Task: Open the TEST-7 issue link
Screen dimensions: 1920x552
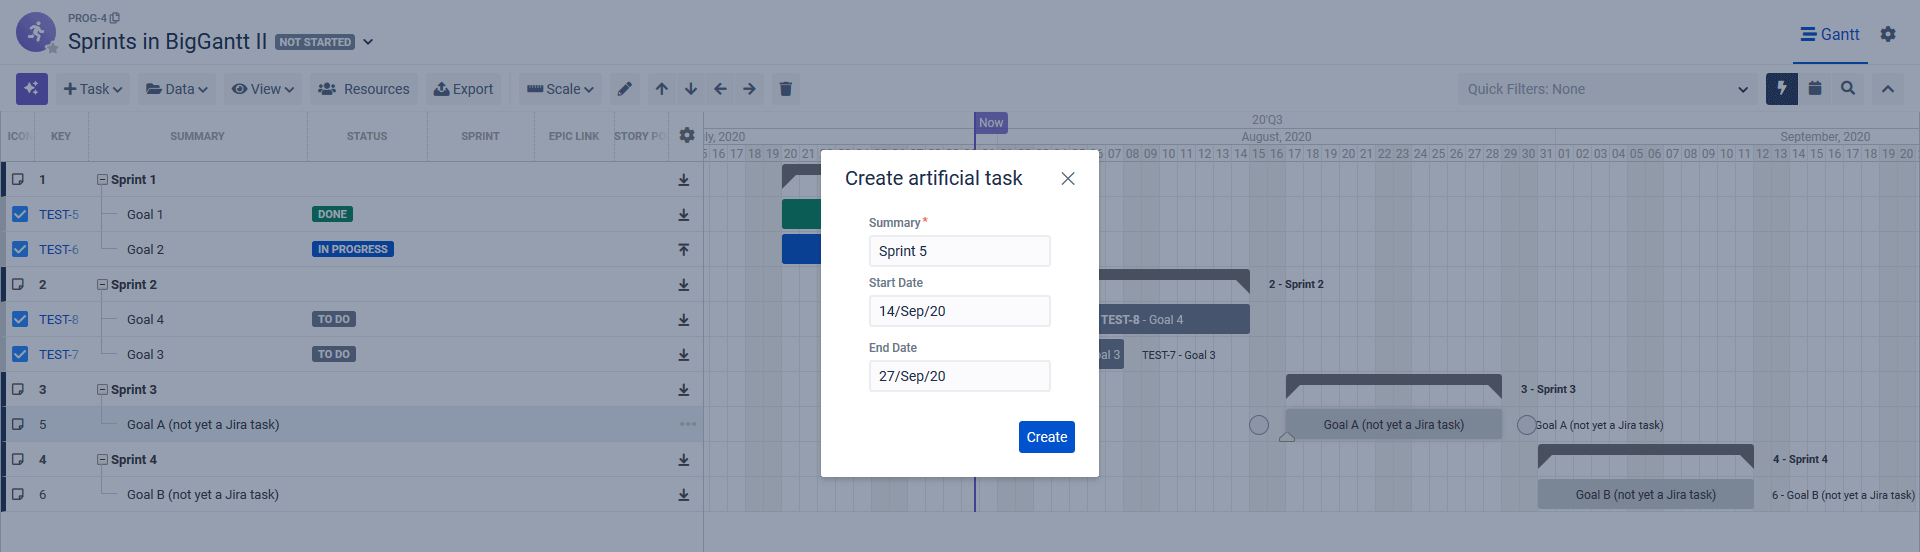Action: click(x=59, y=355)
